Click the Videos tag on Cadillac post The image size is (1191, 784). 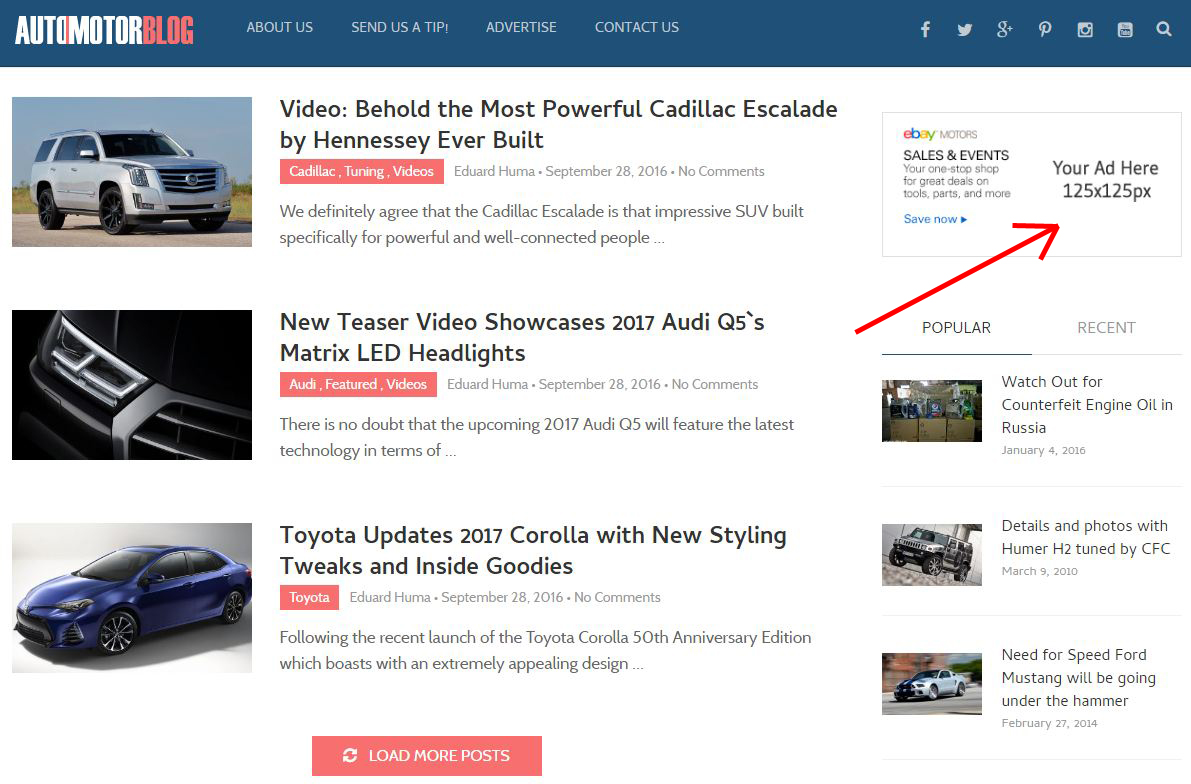click(413, 171)
